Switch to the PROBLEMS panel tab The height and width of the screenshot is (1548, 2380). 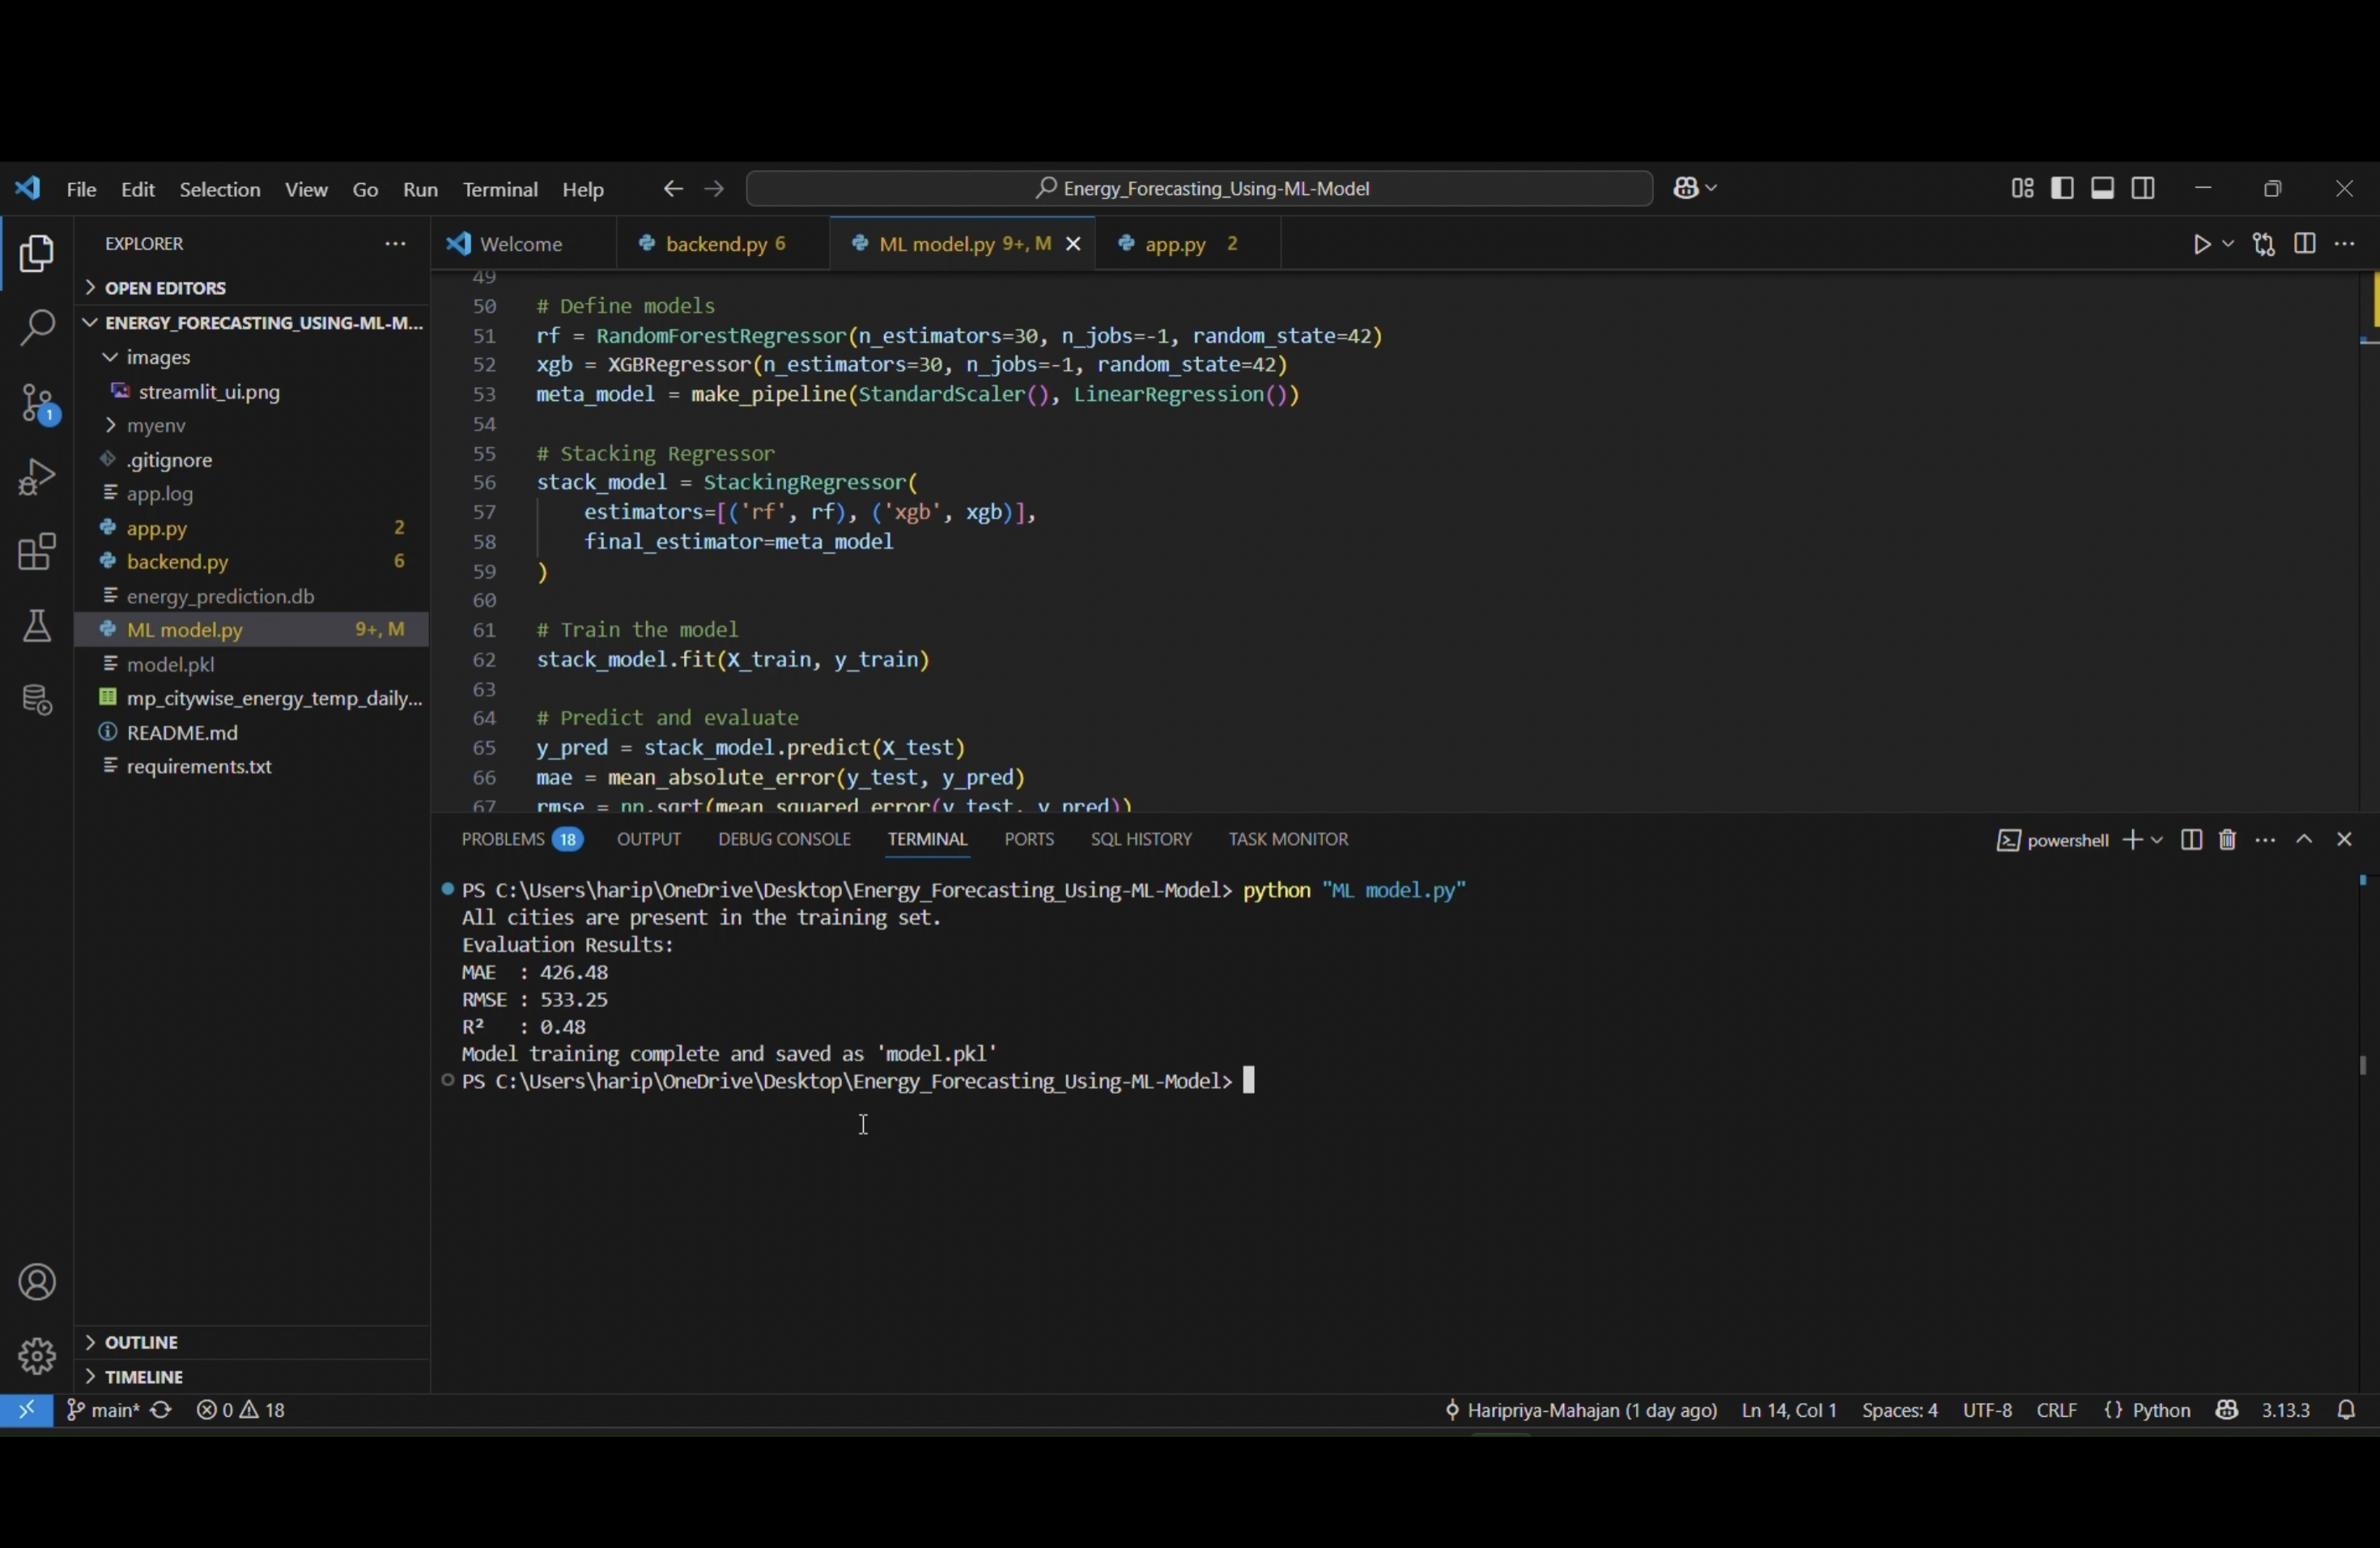click(x=502, y=840)
